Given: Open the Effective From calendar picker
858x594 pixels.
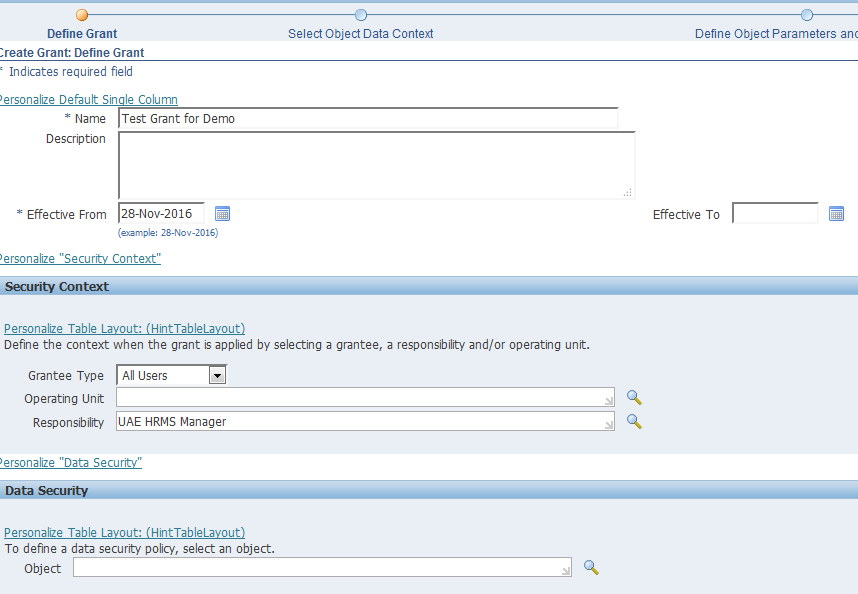Looking at the screenshot, I should (222, 214).
